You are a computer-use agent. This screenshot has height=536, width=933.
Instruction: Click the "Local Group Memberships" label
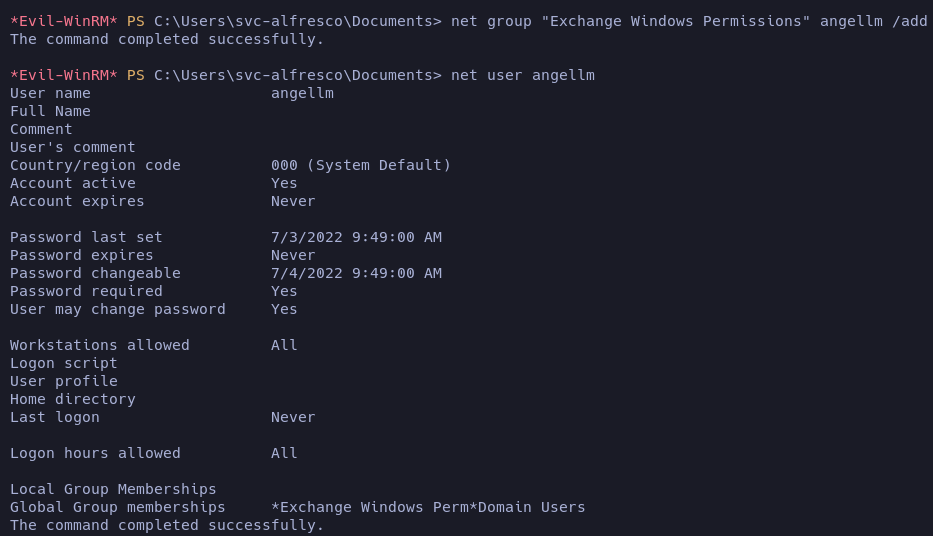[x=113, y=489]
